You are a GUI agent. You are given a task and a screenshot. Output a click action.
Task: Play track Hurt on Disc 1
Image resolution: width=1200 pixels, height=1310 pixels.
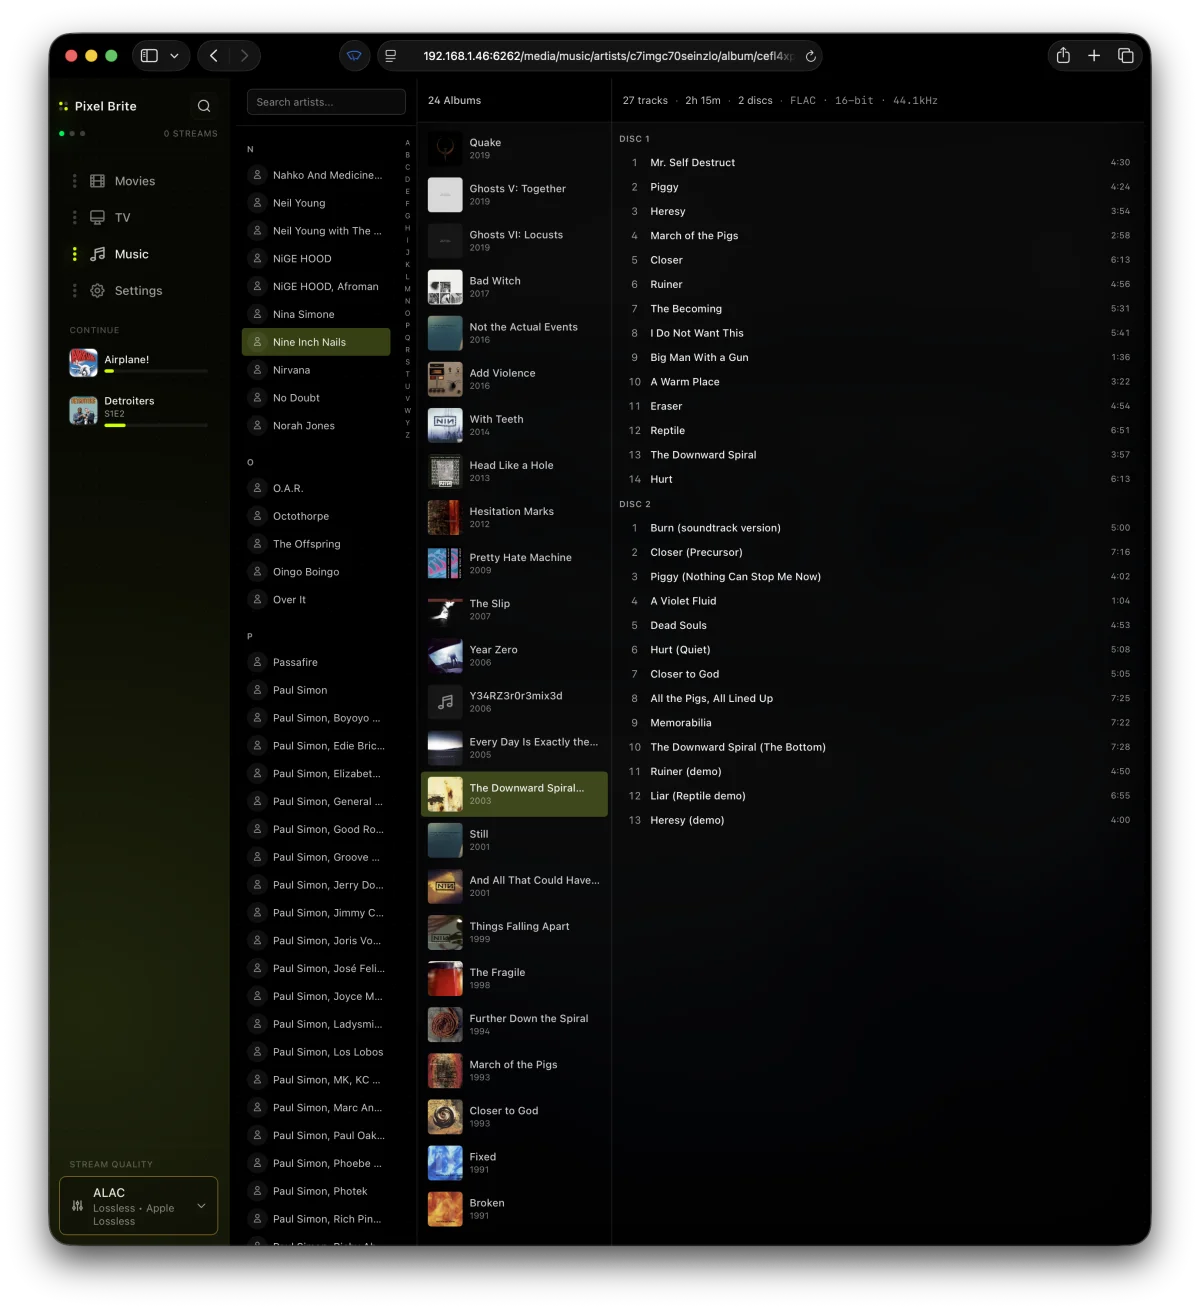878,479
